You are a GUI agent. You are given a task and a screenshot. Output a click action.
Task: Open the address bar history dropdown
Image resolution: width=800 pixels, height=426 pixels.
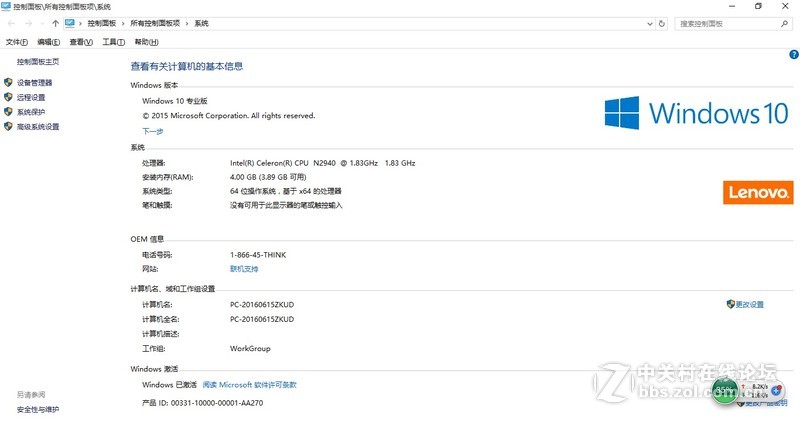coord(649,23)
